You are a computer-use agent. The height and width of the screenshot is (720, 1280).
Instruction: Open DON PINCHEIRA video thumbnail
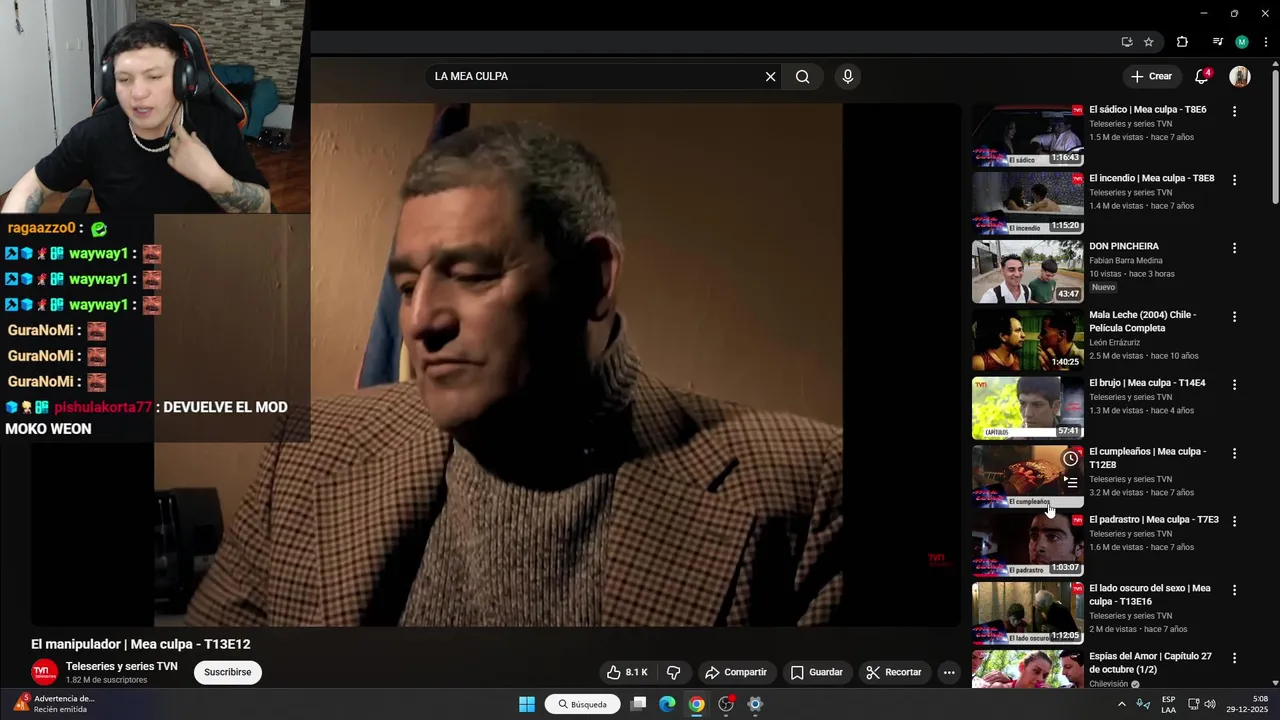[x=1027, y=271]
